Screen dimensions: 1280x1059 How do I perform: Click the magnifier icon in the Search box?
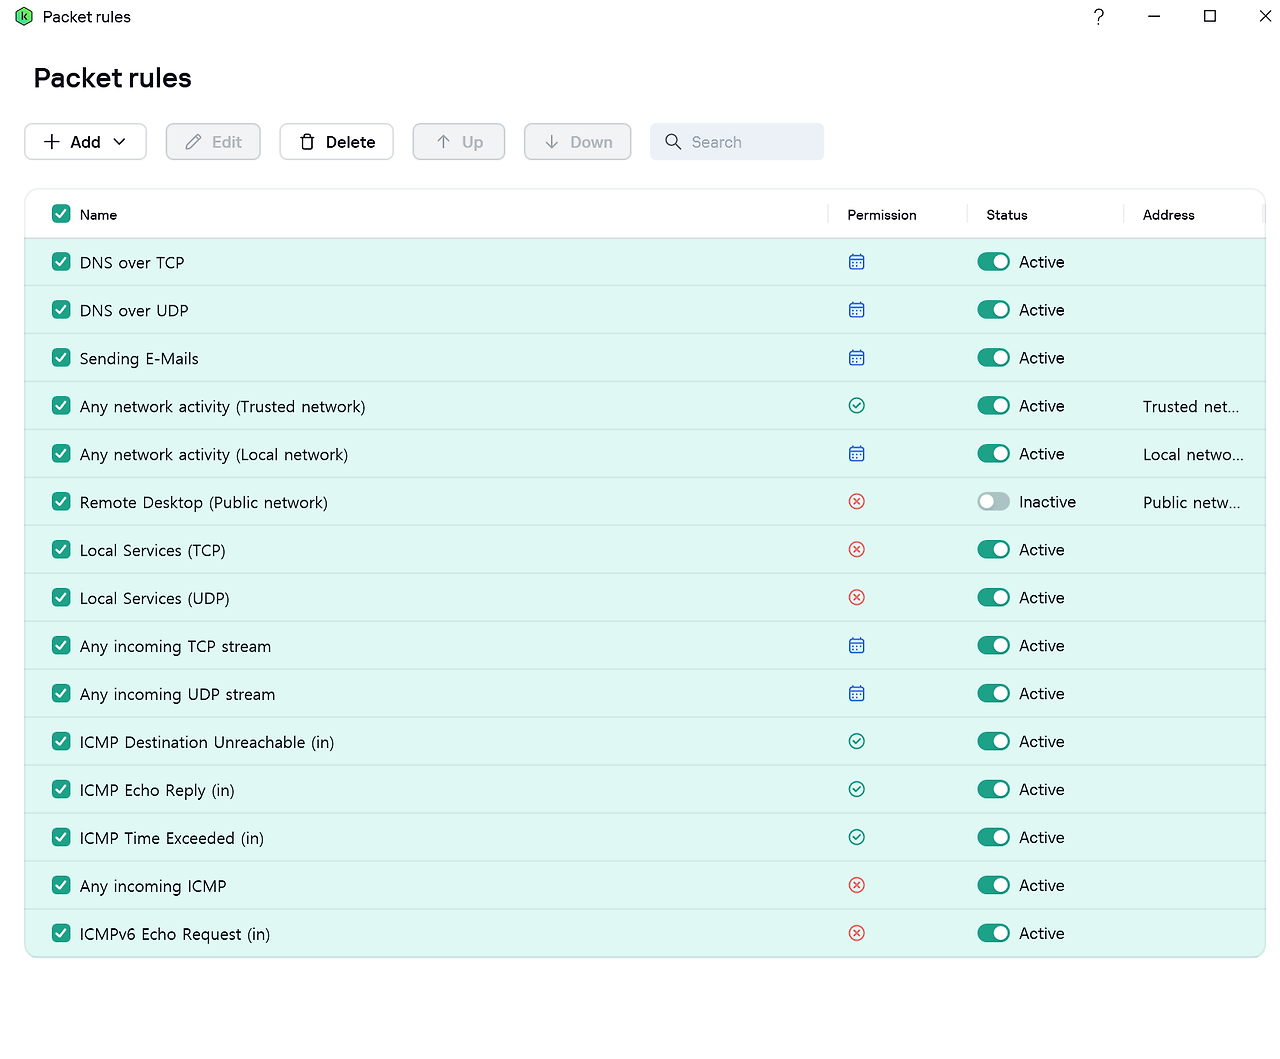click(673, 142)
